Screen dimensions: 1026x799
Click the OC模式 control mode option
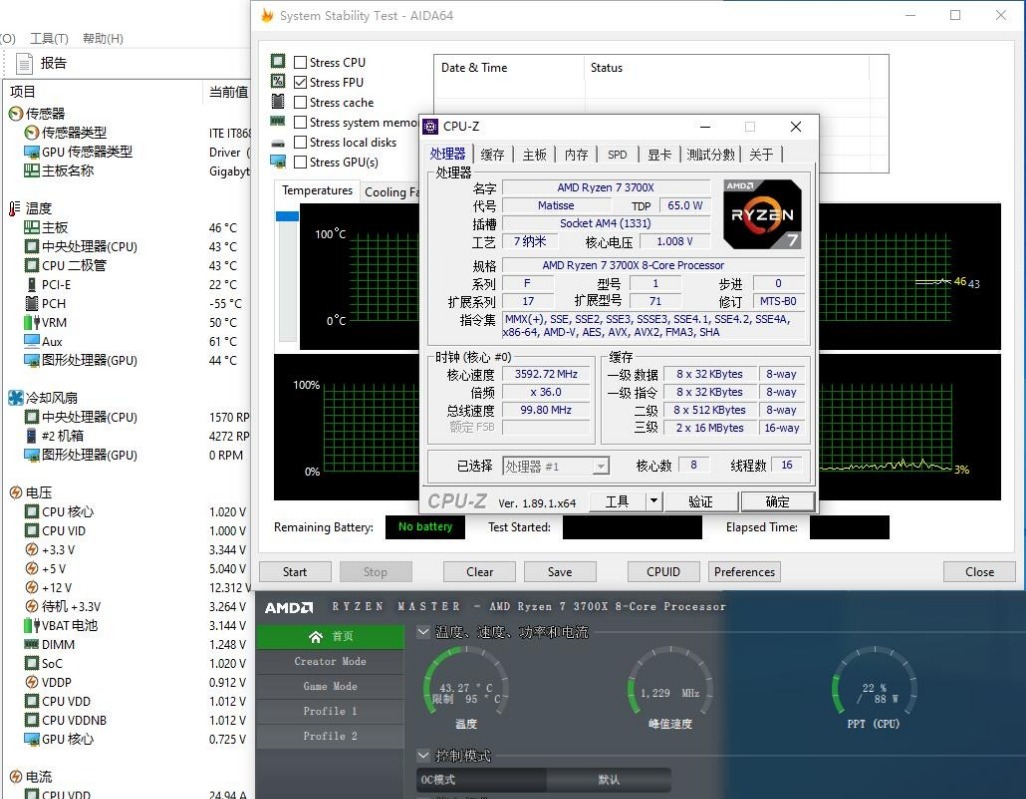[481, 779]
